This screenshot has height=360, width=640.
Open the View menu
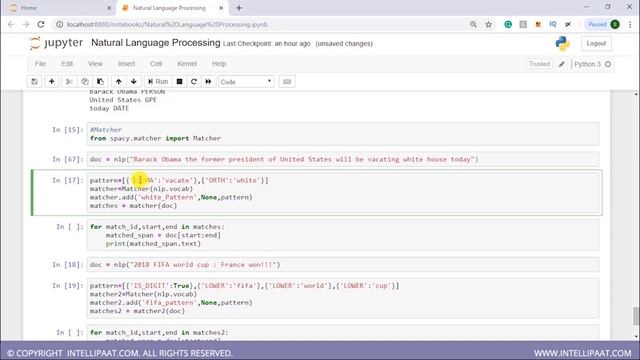click(95, 64)
